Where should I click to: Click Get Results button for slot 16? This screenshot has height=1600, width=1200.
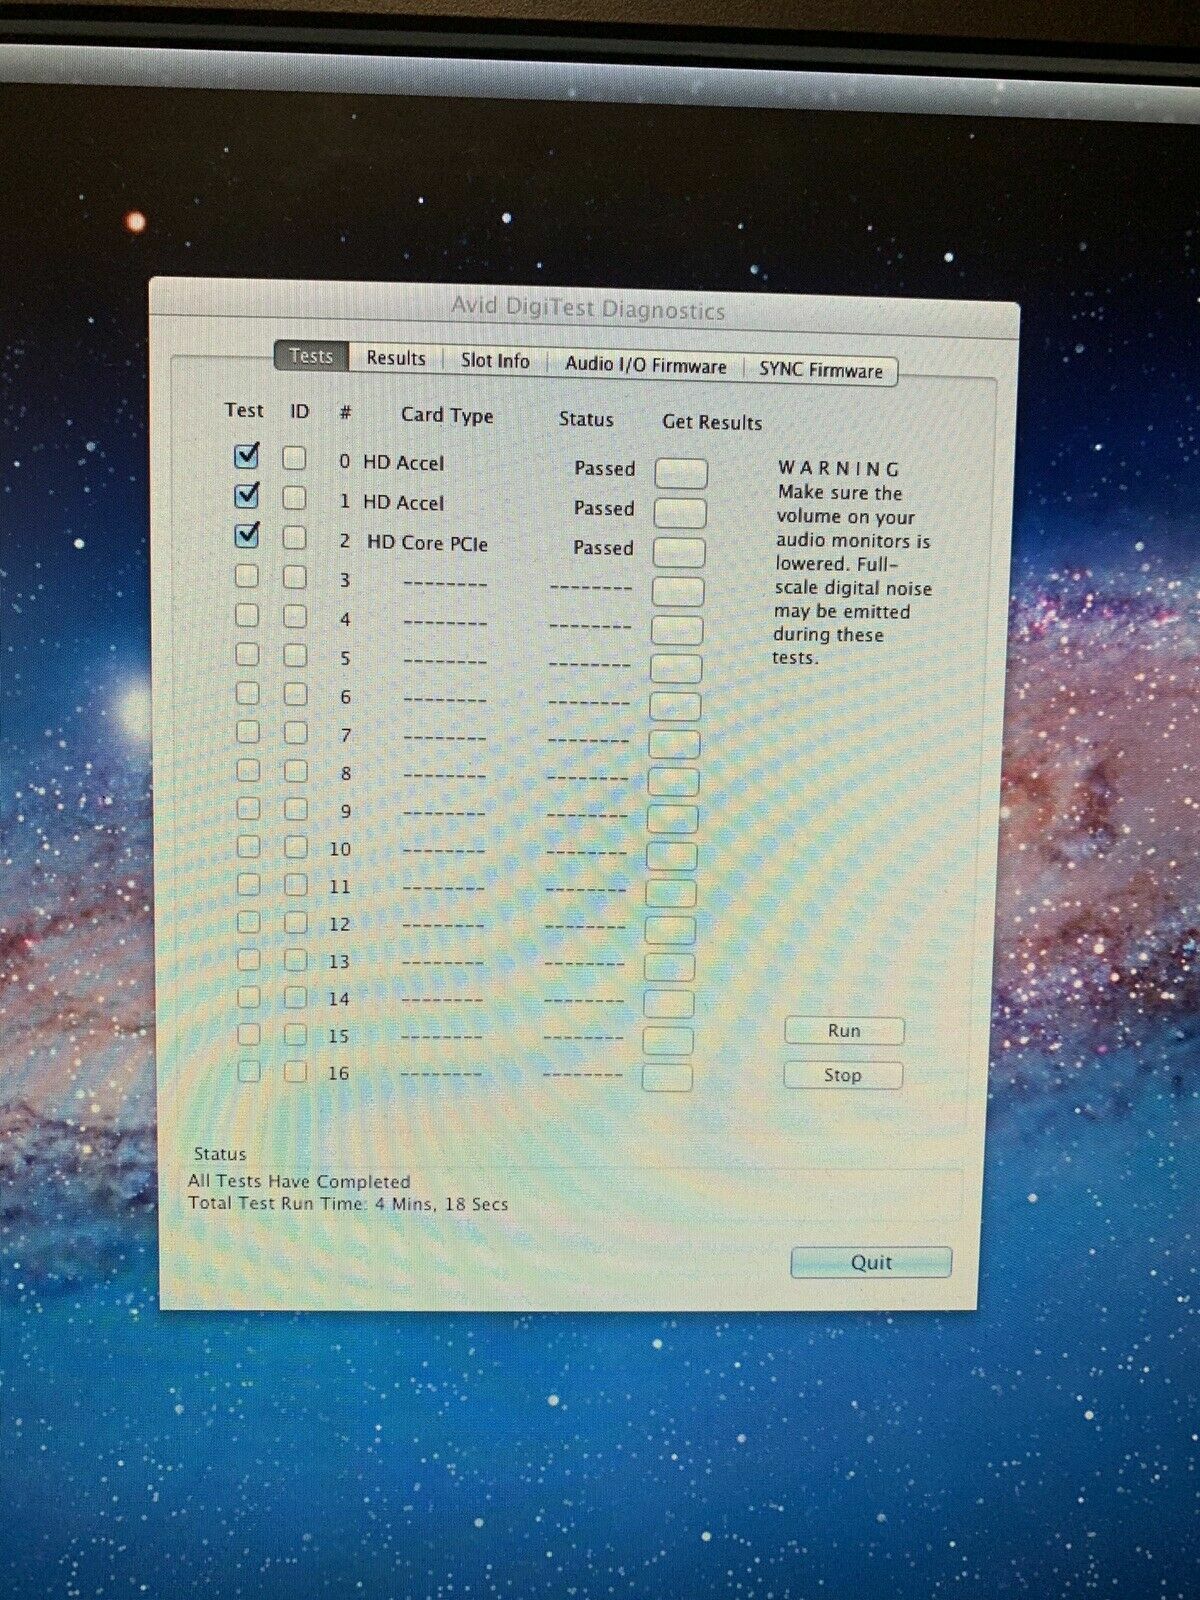[x=667, y=1077]
